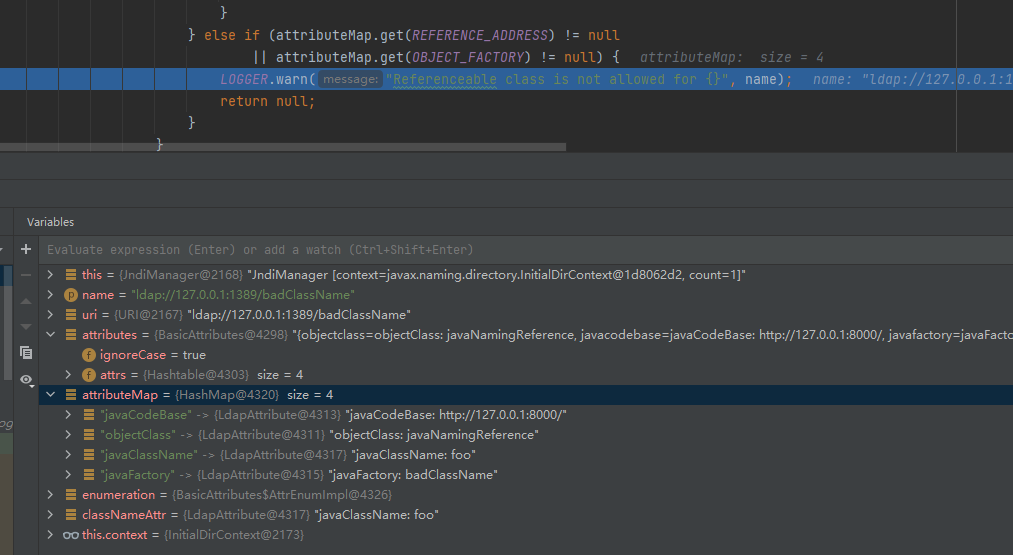
Task: Click the {BasicAttributes$AttrEnumImpl@4326} value
Action: [x=282, y=495]
